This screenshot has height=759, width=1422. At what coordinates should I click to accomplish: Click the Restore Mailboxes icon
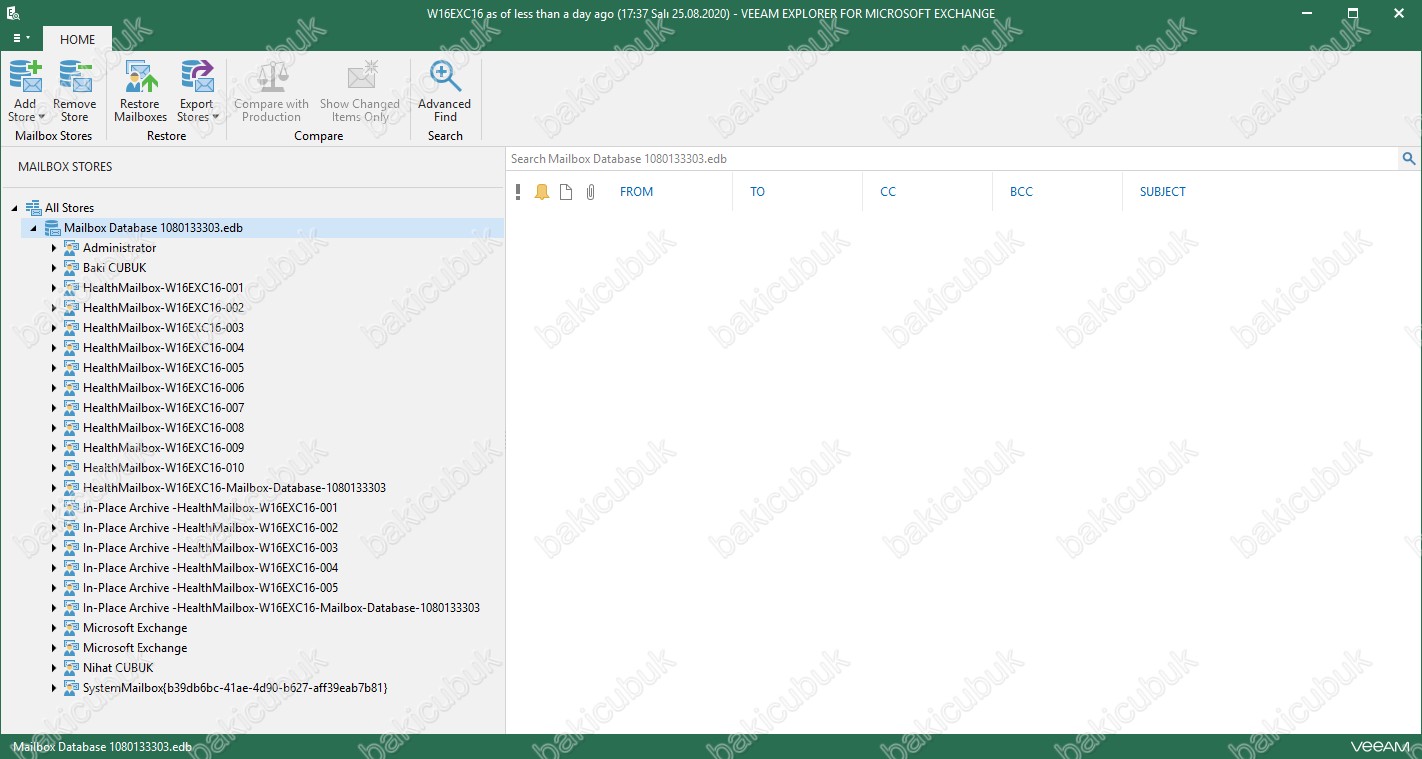(140, 77)
